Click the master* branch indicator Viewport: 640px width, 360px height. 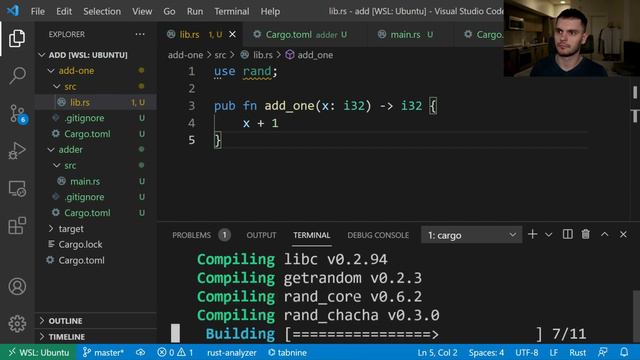click(103, 352)
